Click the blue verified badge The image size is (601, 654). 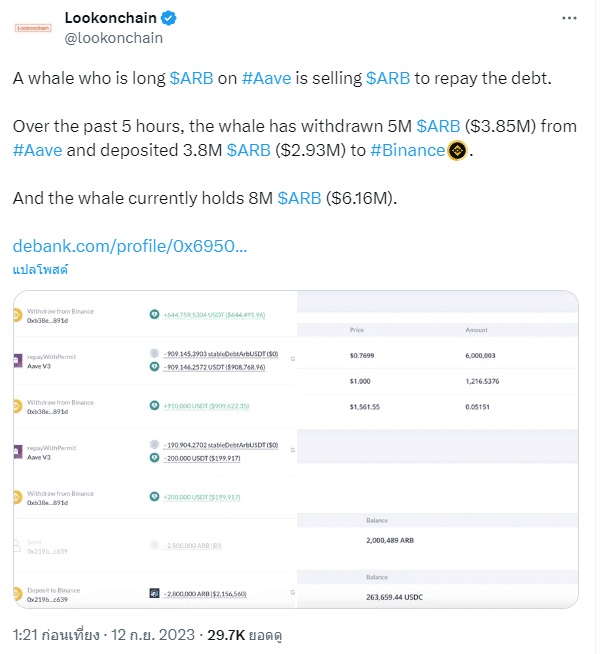click(170, 18)
